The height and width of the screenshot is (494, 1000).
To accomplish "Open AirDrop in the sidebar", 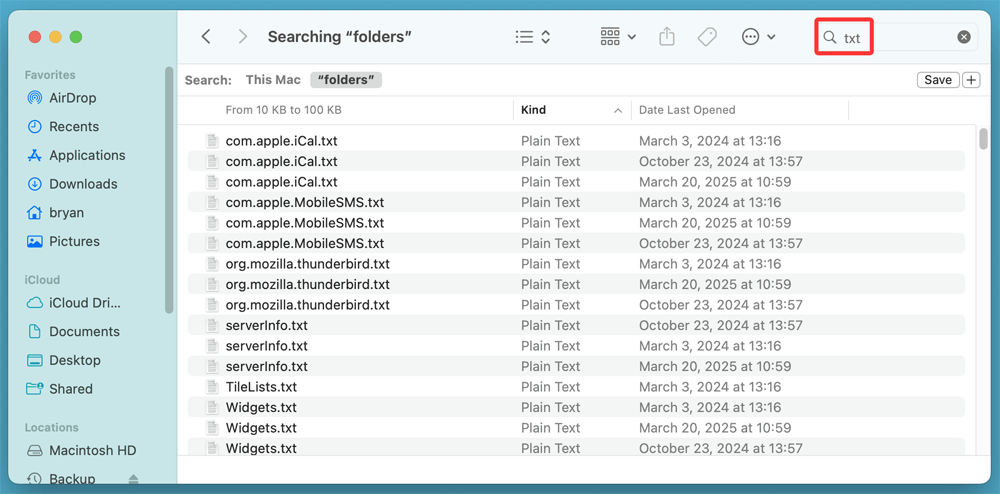I will [62, 98].
